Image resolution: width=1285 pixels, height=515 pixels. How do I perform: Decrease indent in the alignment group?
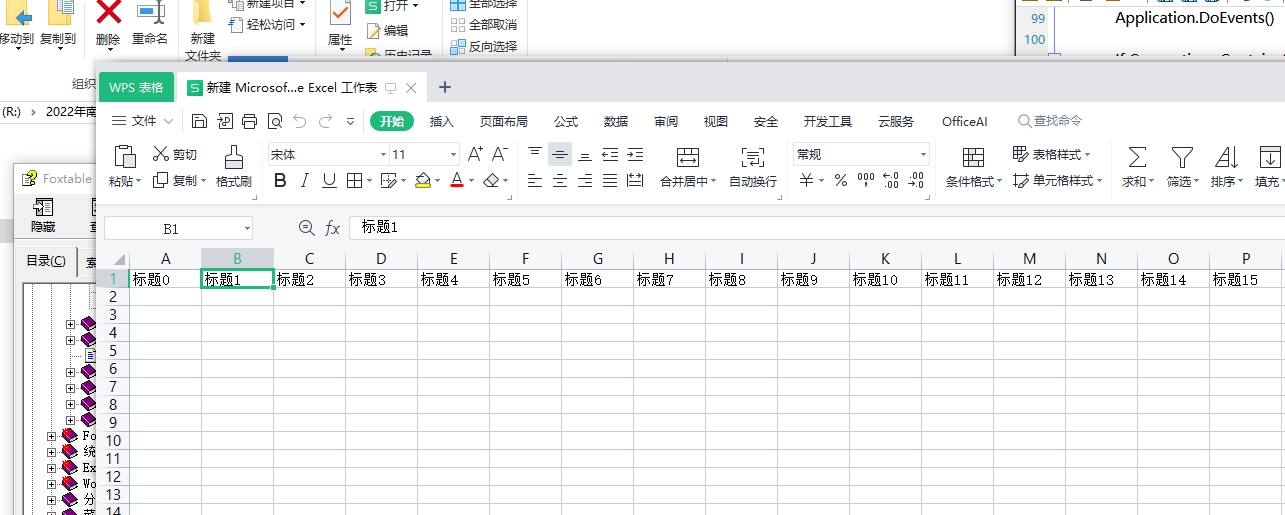(610, 154)
